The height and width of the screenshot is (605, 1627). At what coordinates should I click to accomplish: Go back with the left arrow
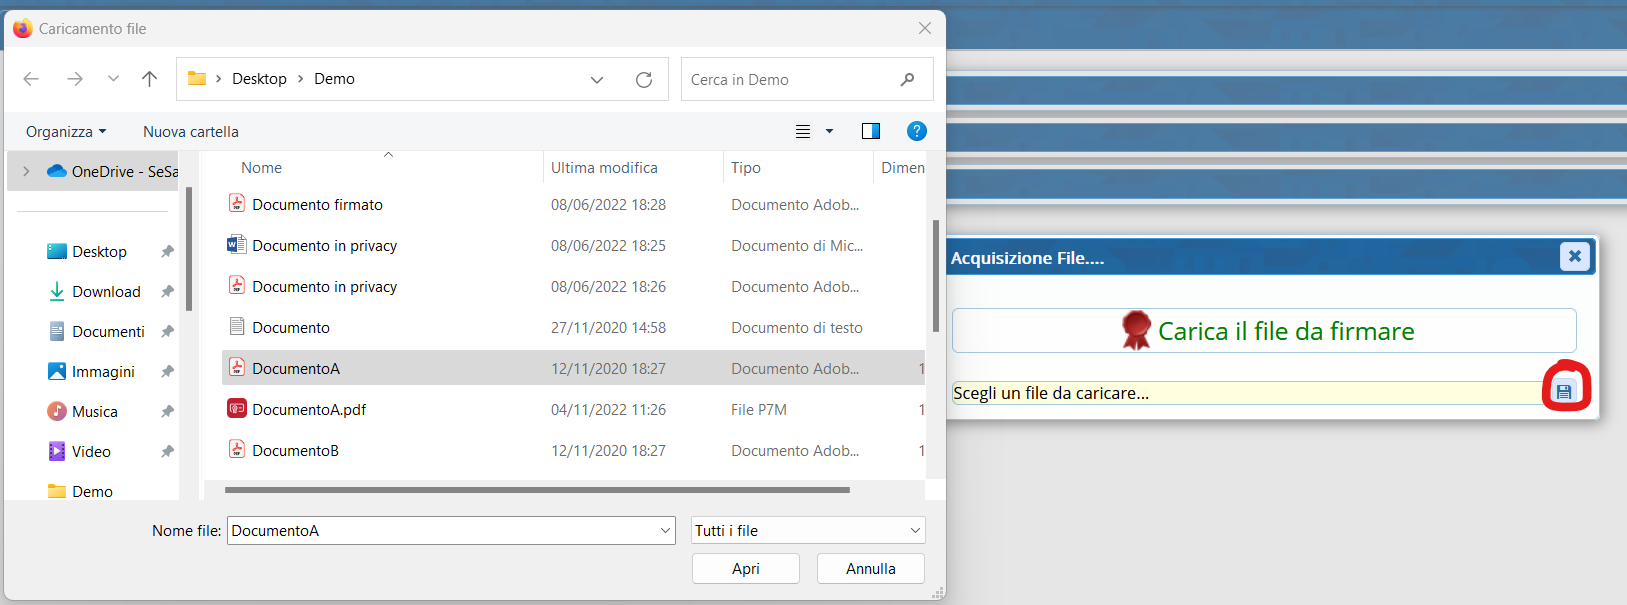tap(31, 79)
